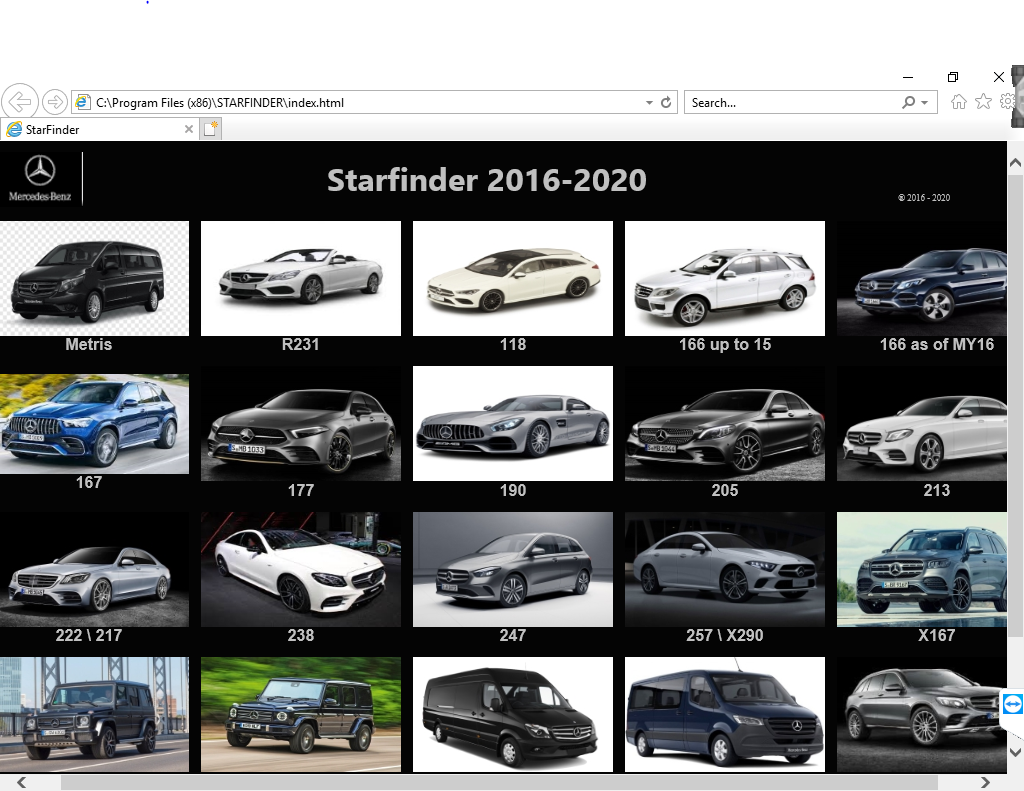Image resolution: width=1024 pixels, height=791 pixels.
Task: Select the 190 AMG GT thumbnail
Action: pos(512,424)
